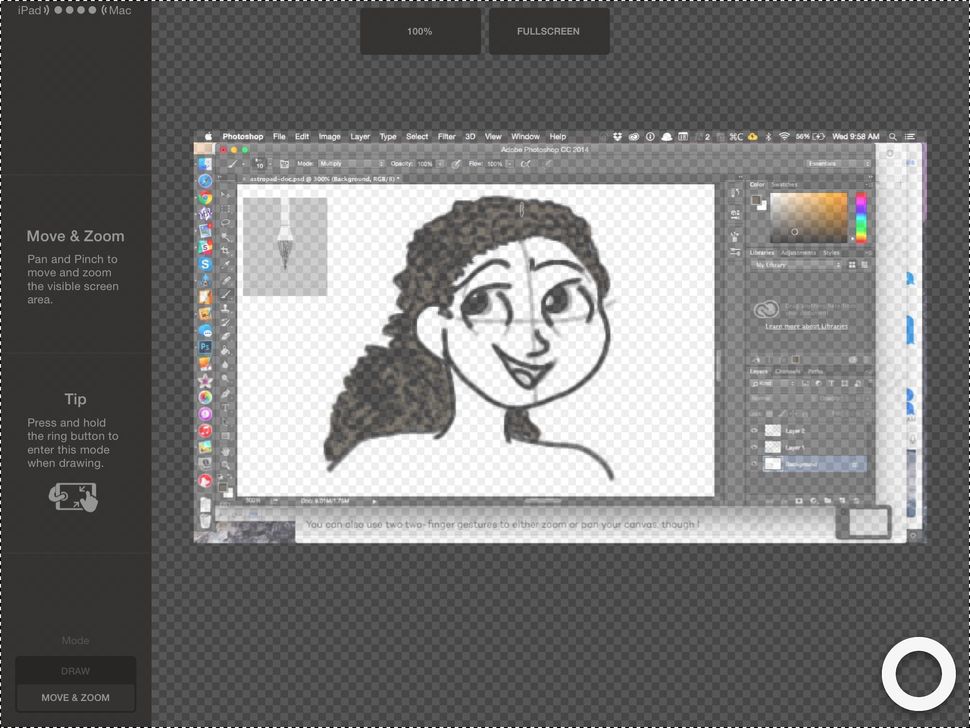Switch to the Channels tab

click(x=787, y=372)
